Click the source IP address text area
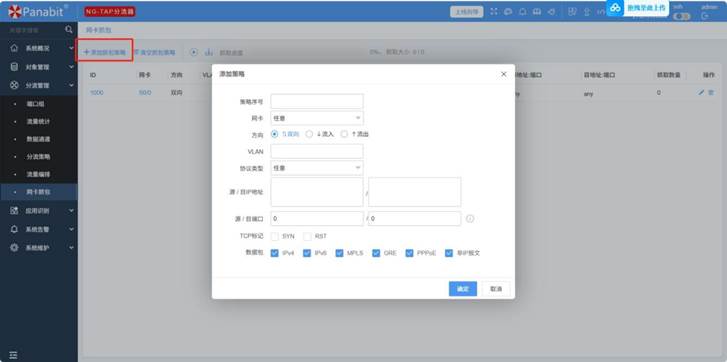The image size is (727, 362). [x=317, y=191]
